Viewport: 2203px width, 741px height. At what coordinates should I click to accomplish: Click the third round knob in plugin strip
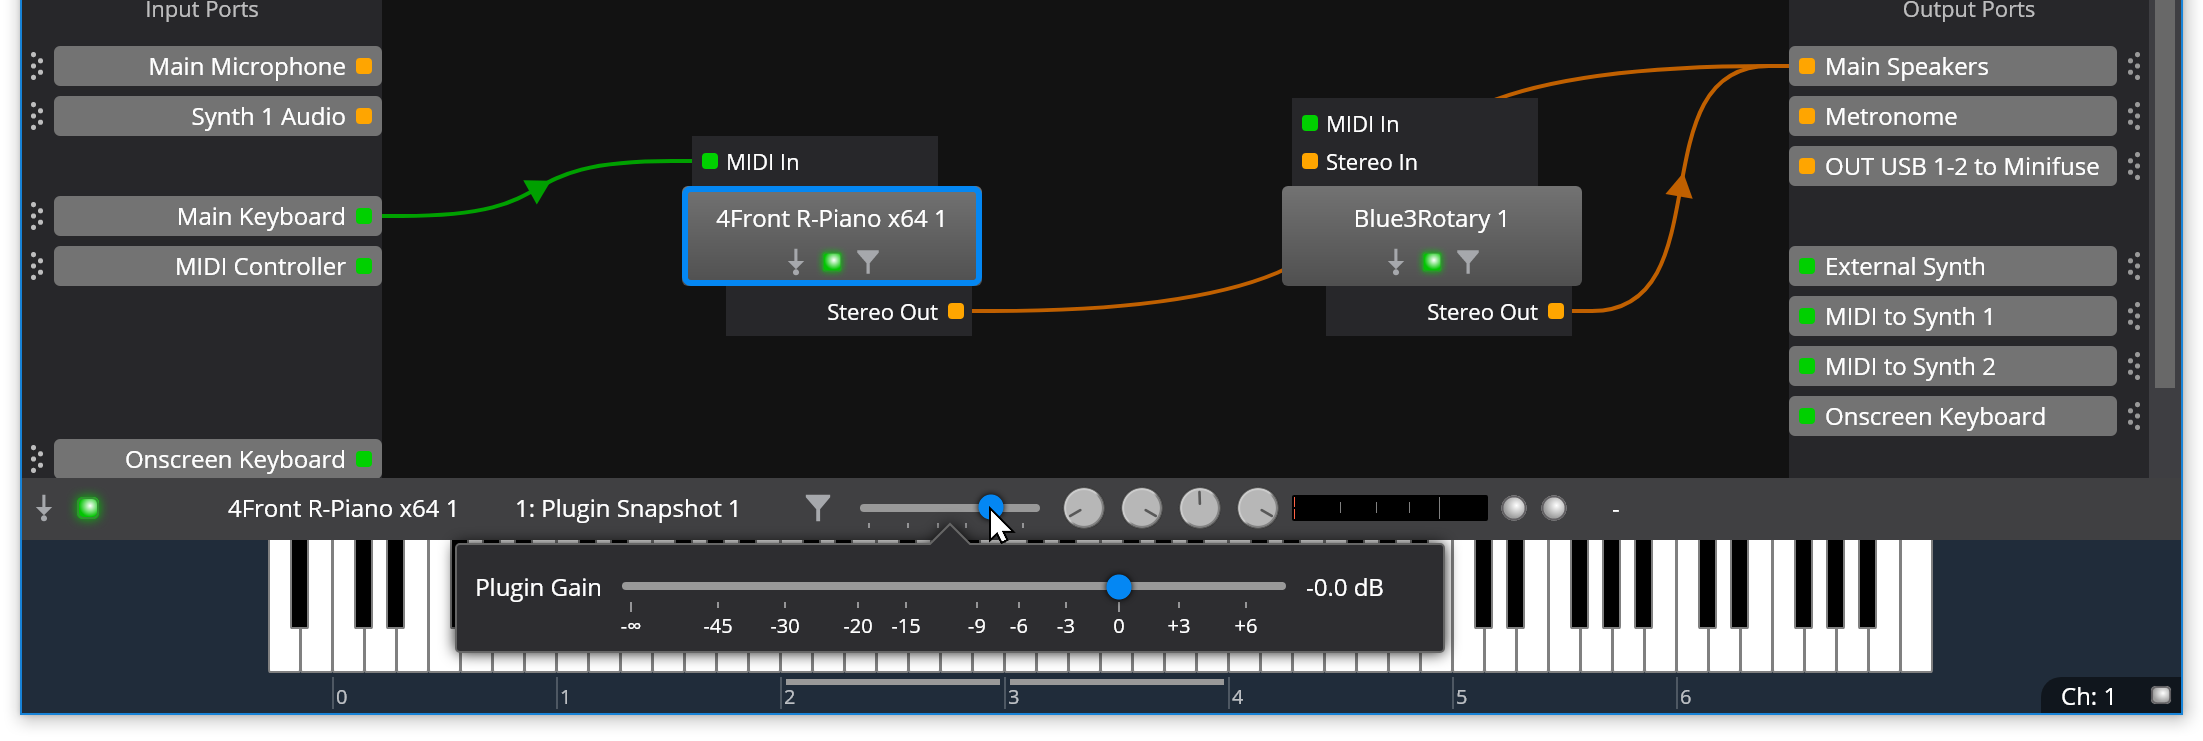click(x=1199, y=508)
